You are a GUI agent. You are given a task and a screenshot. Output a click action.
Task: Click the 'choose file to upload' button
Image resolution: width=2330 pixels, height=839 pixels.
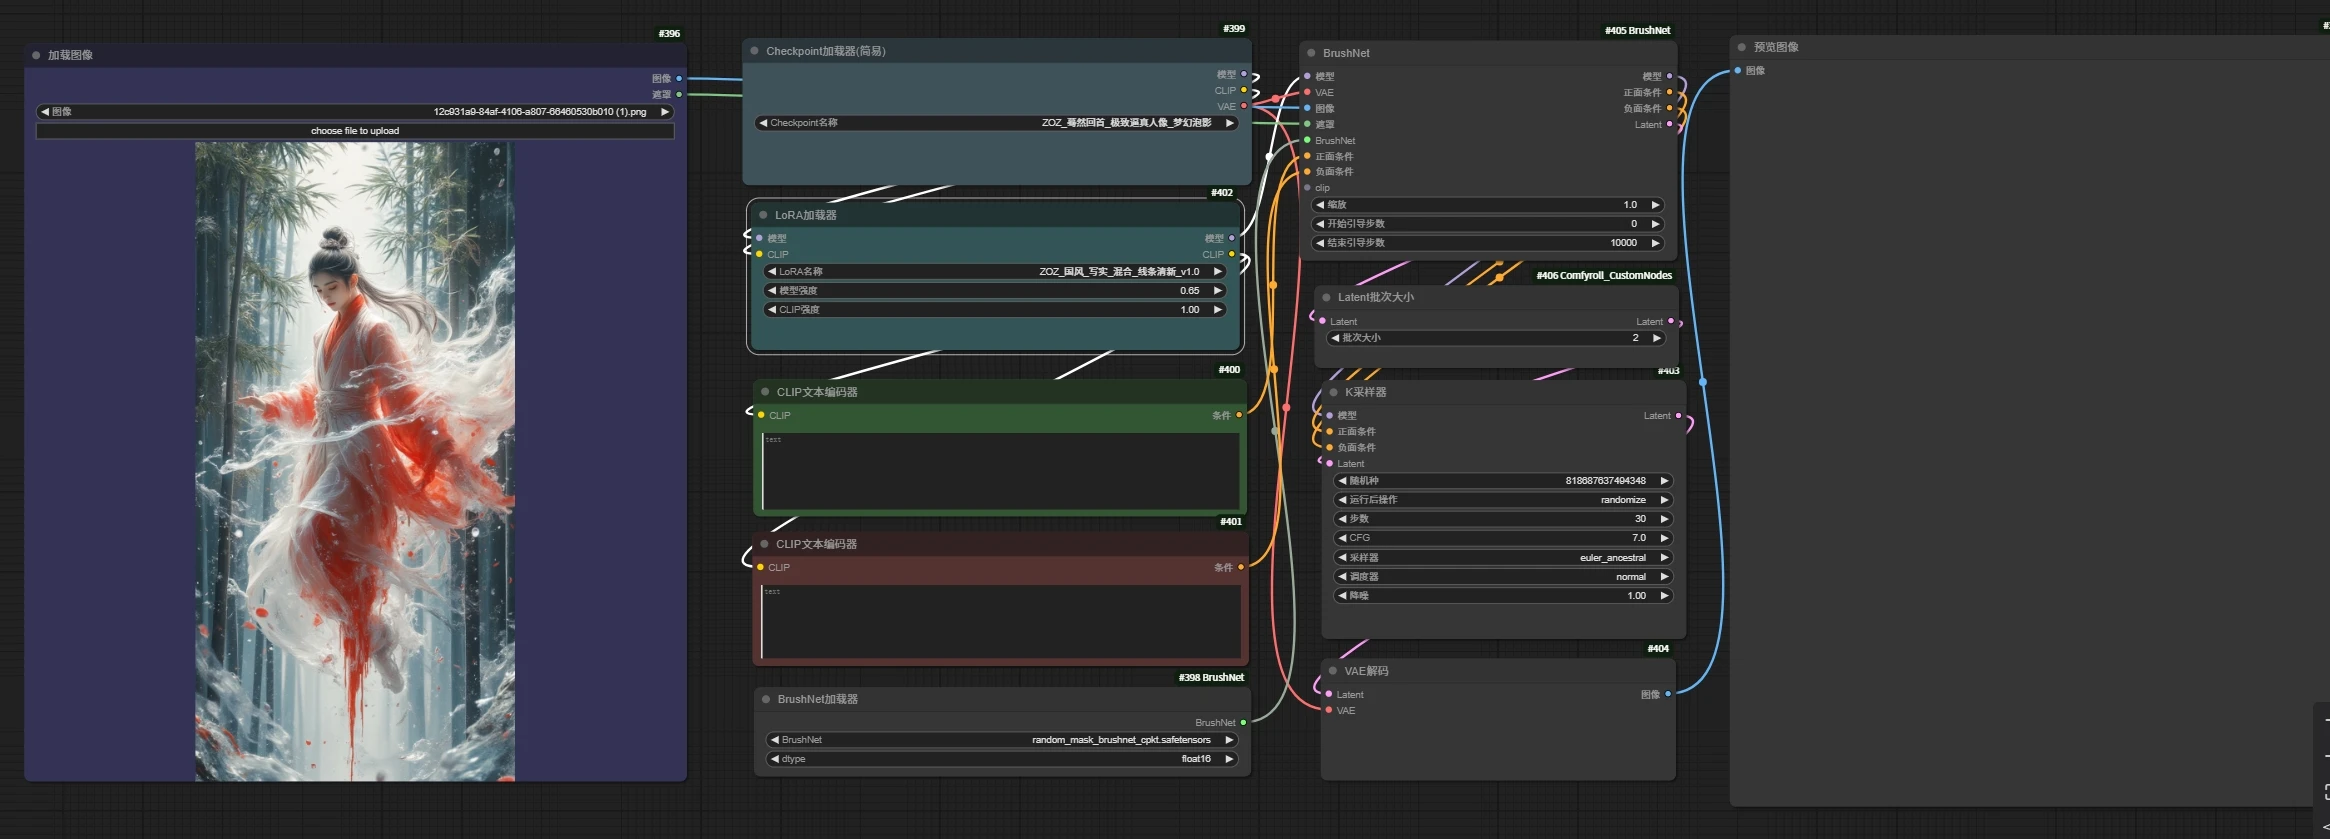pyautogui.click(x=355, y=131)
